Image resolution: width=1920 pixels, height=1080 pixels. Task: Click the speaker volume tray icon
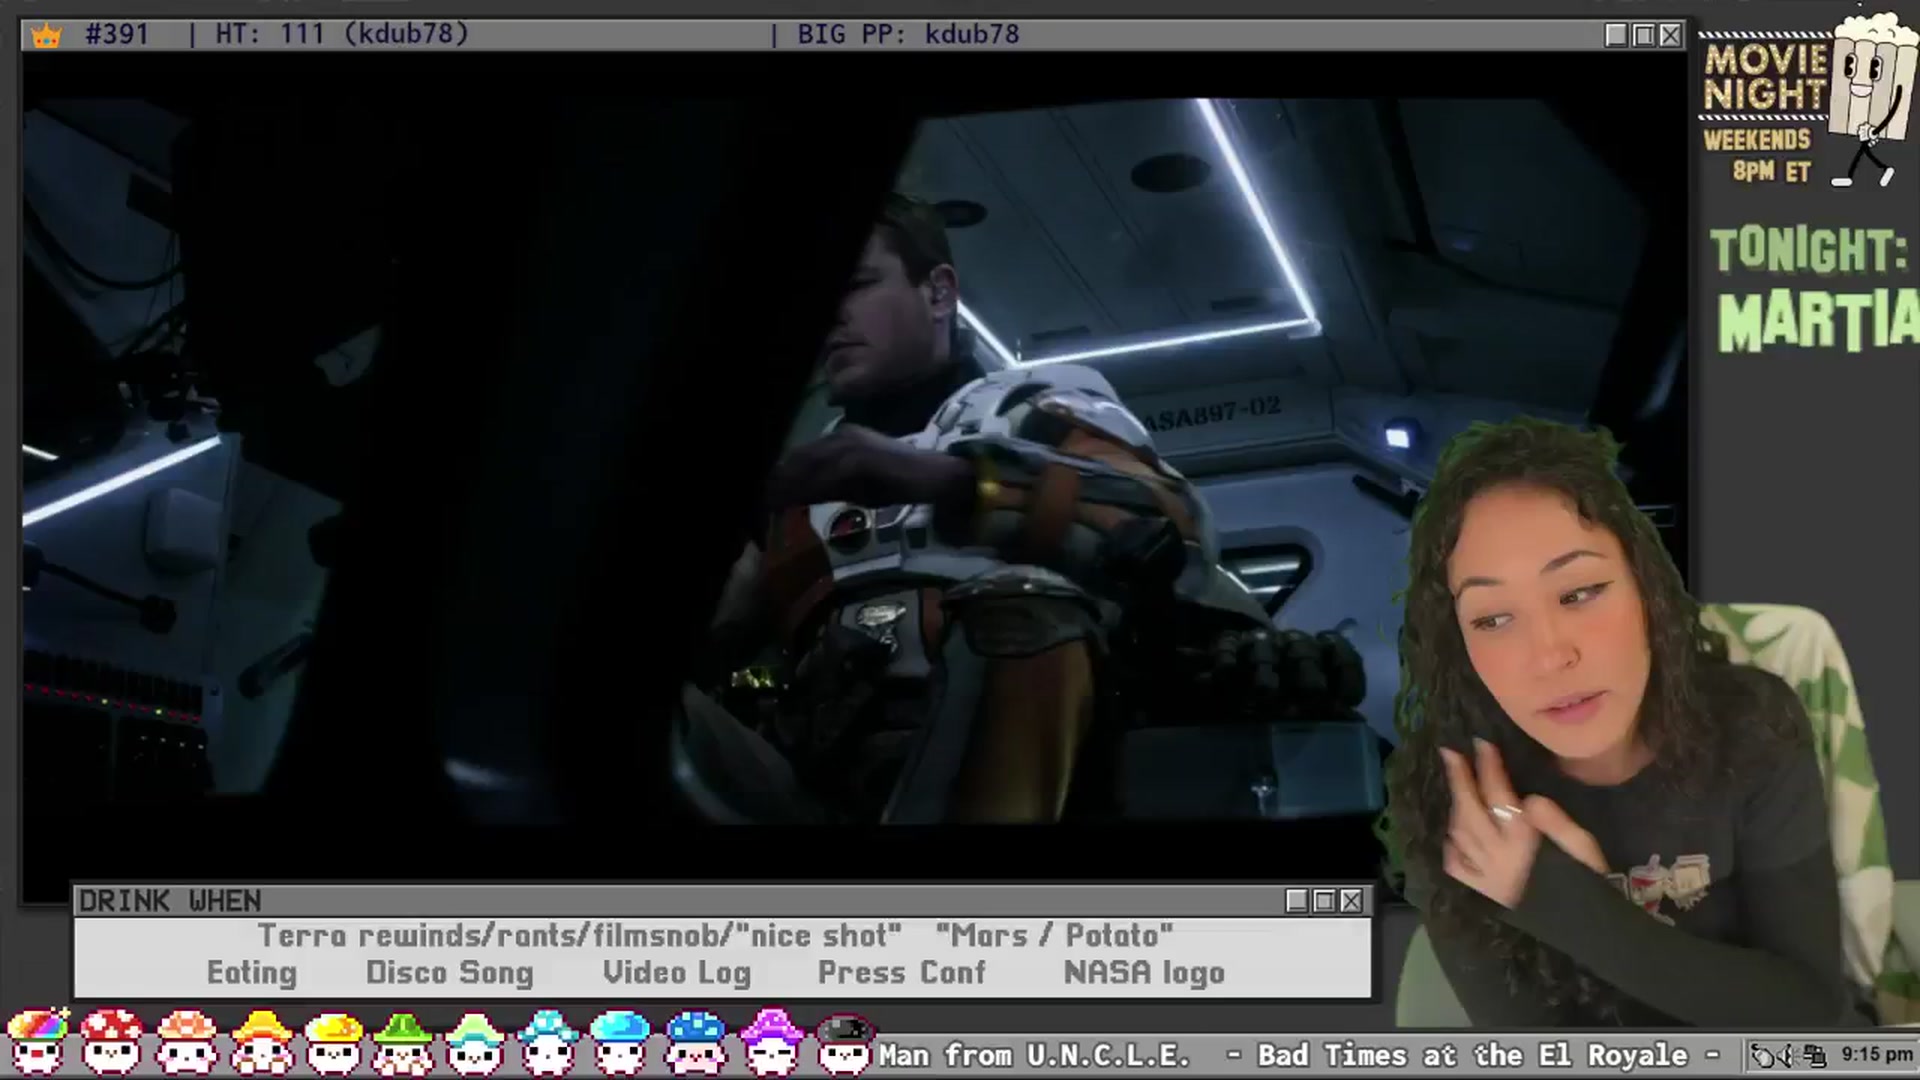(x=1787, y=1056)
